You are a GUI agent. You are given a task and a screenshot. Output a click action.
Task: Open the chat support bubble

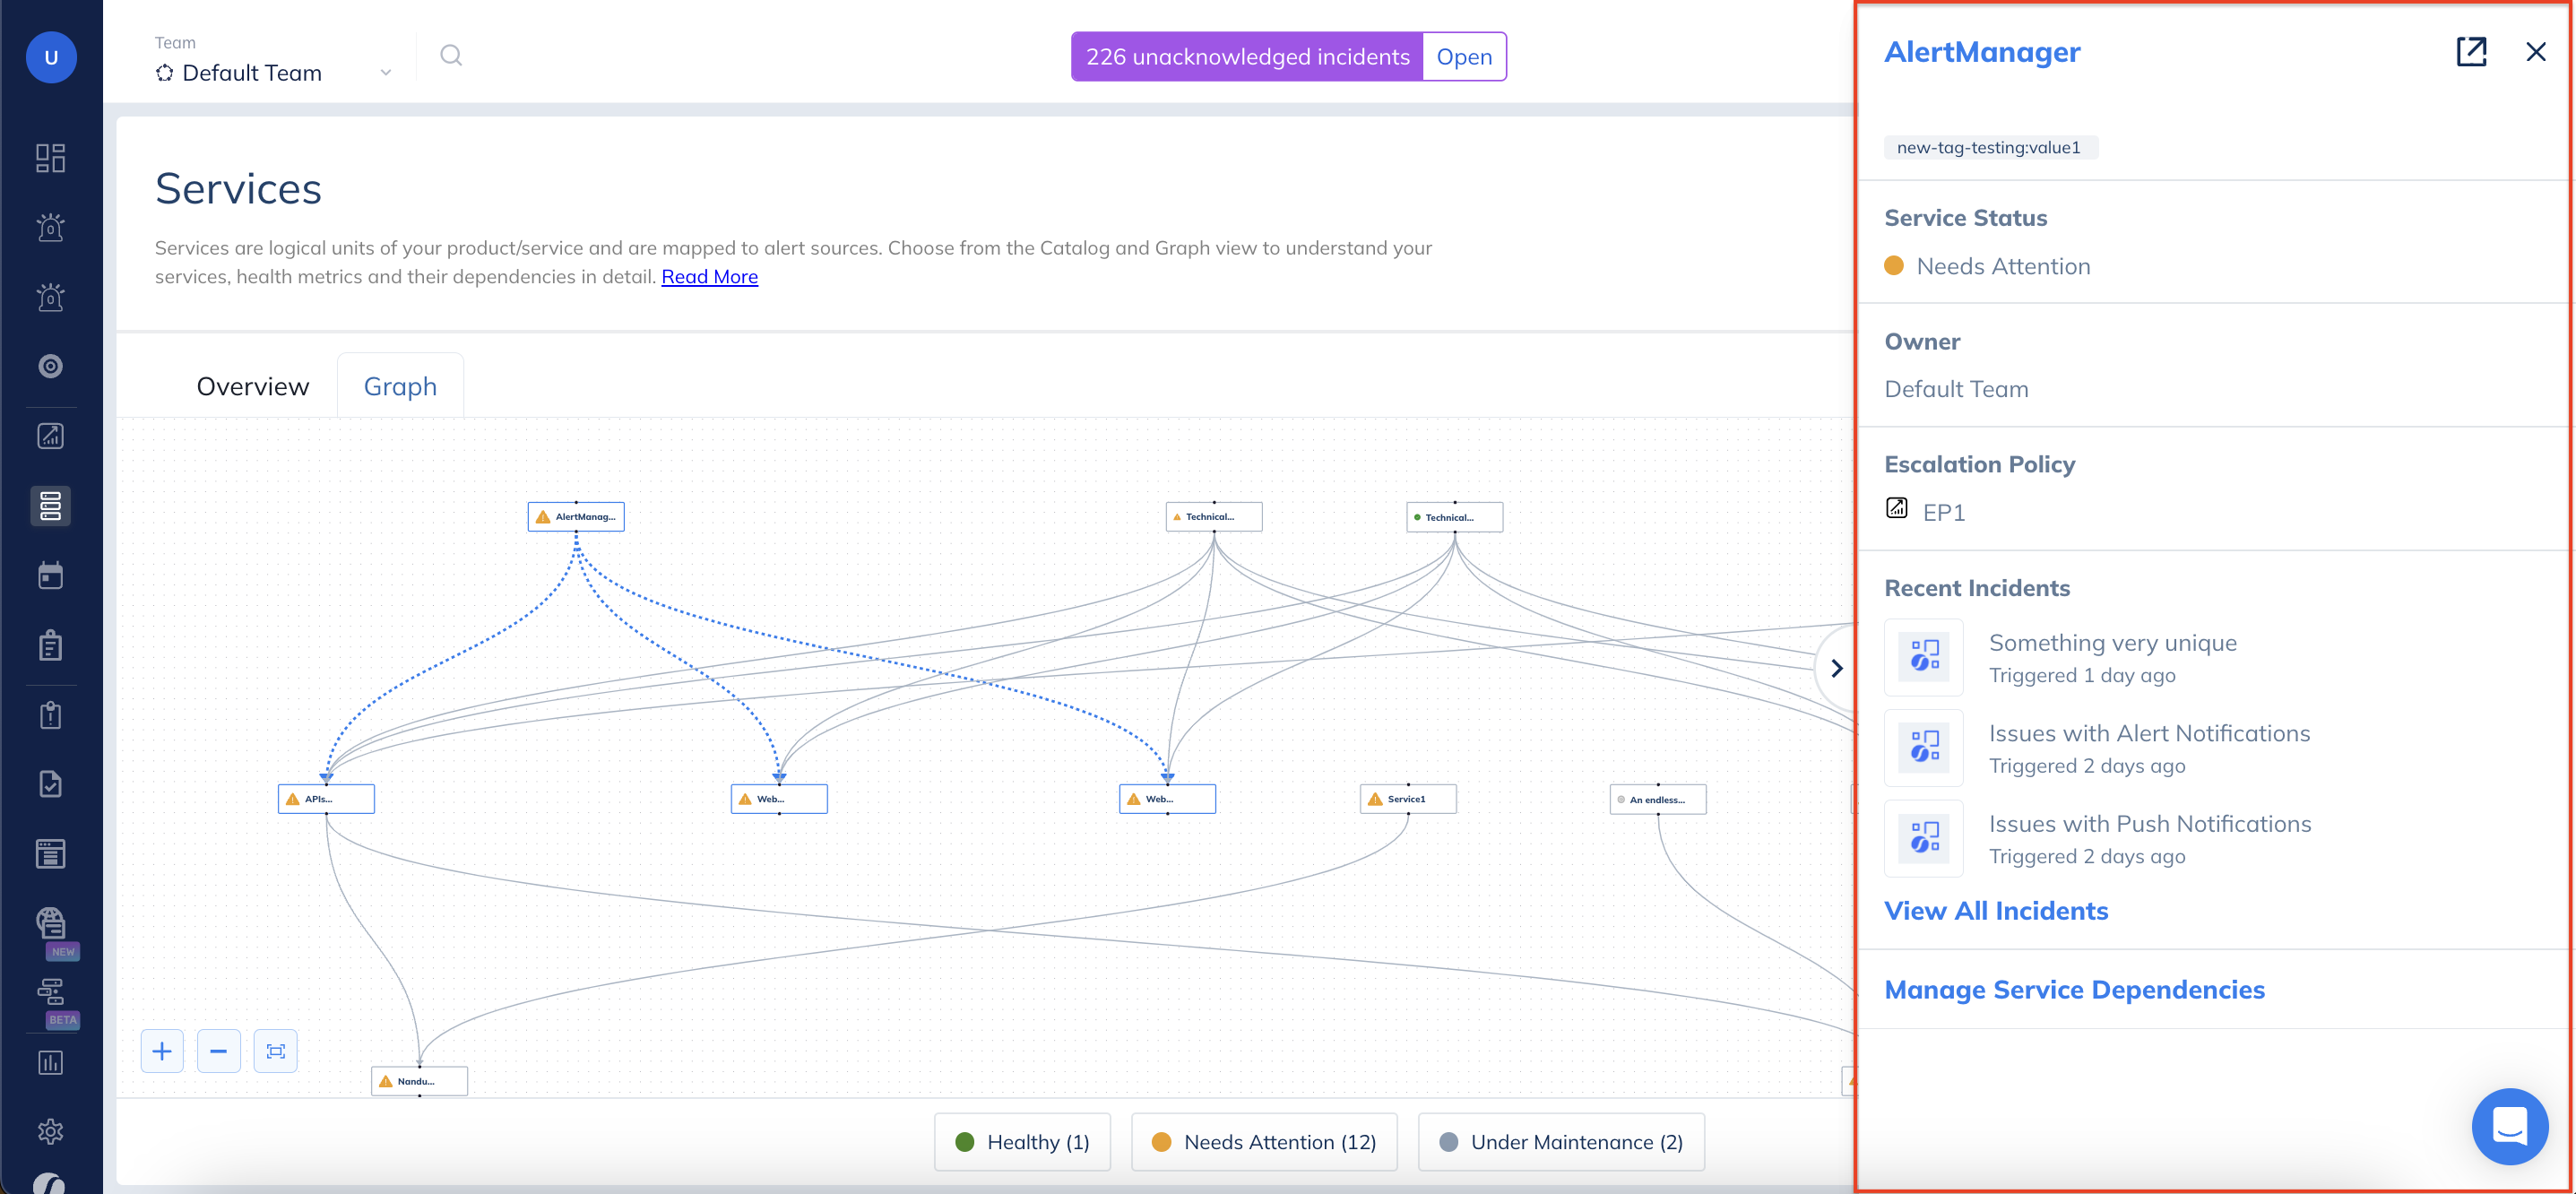[x=2509, y=1126]
